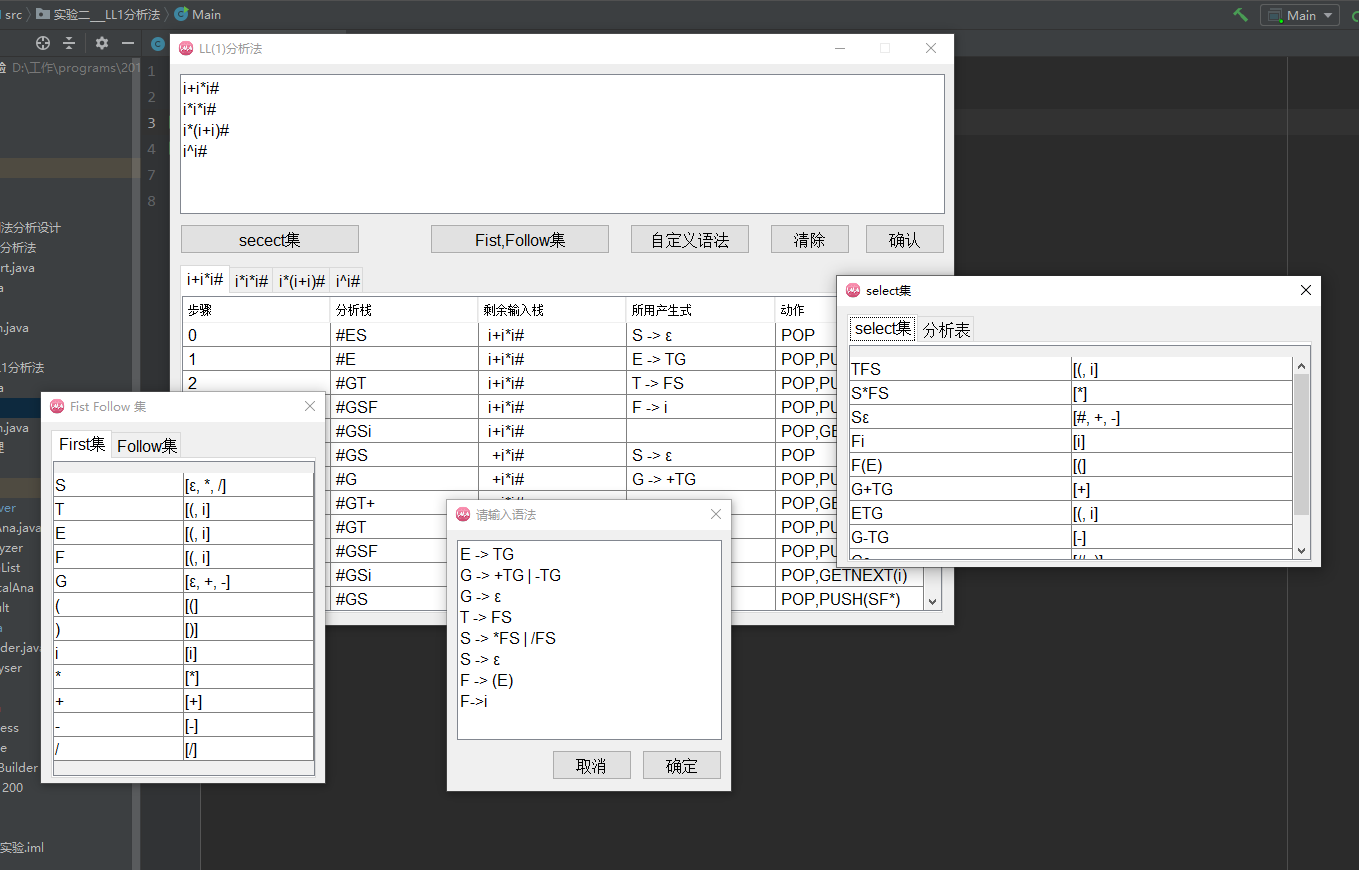Click the Select Opened File crosshair icon
Viewport: 1359px width, 870px height.
41,43
